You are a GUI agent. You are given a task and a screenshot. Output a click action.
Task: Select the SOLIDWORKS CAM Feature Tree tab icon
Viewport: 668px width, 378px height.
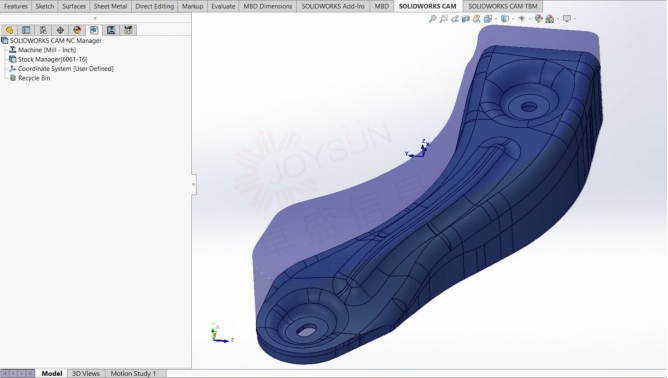[94, 30]
